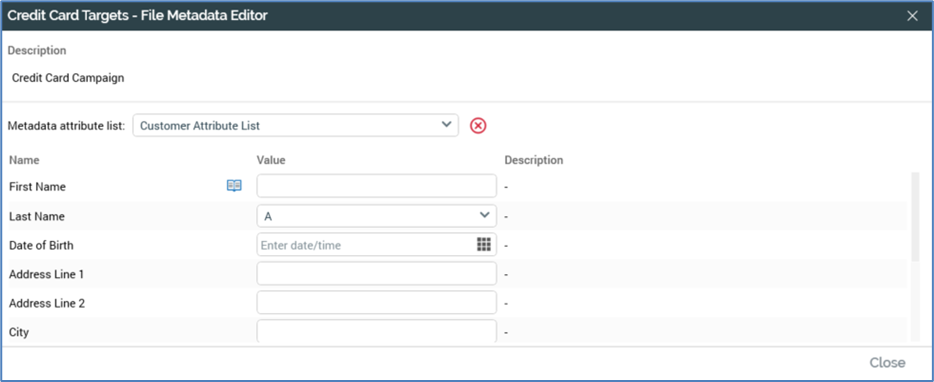Screen dimensions: 934x382
Task: Open the lookup book icon beside First Name
Action: 234,186
